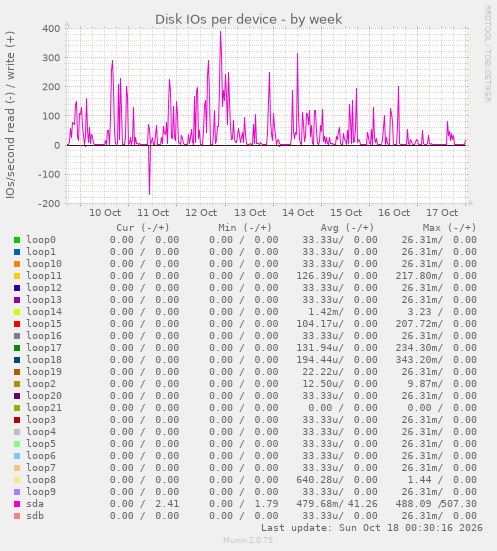The height and width of the screenshot is (551, 497).
Task: Select the loop4 legend label
Action: [41, 432]
